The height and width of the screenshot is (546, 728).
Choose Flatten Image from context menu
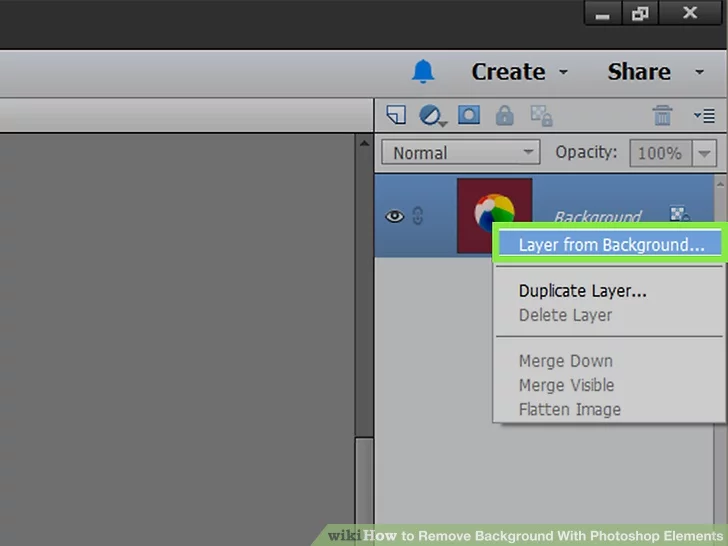coord(570,410)
